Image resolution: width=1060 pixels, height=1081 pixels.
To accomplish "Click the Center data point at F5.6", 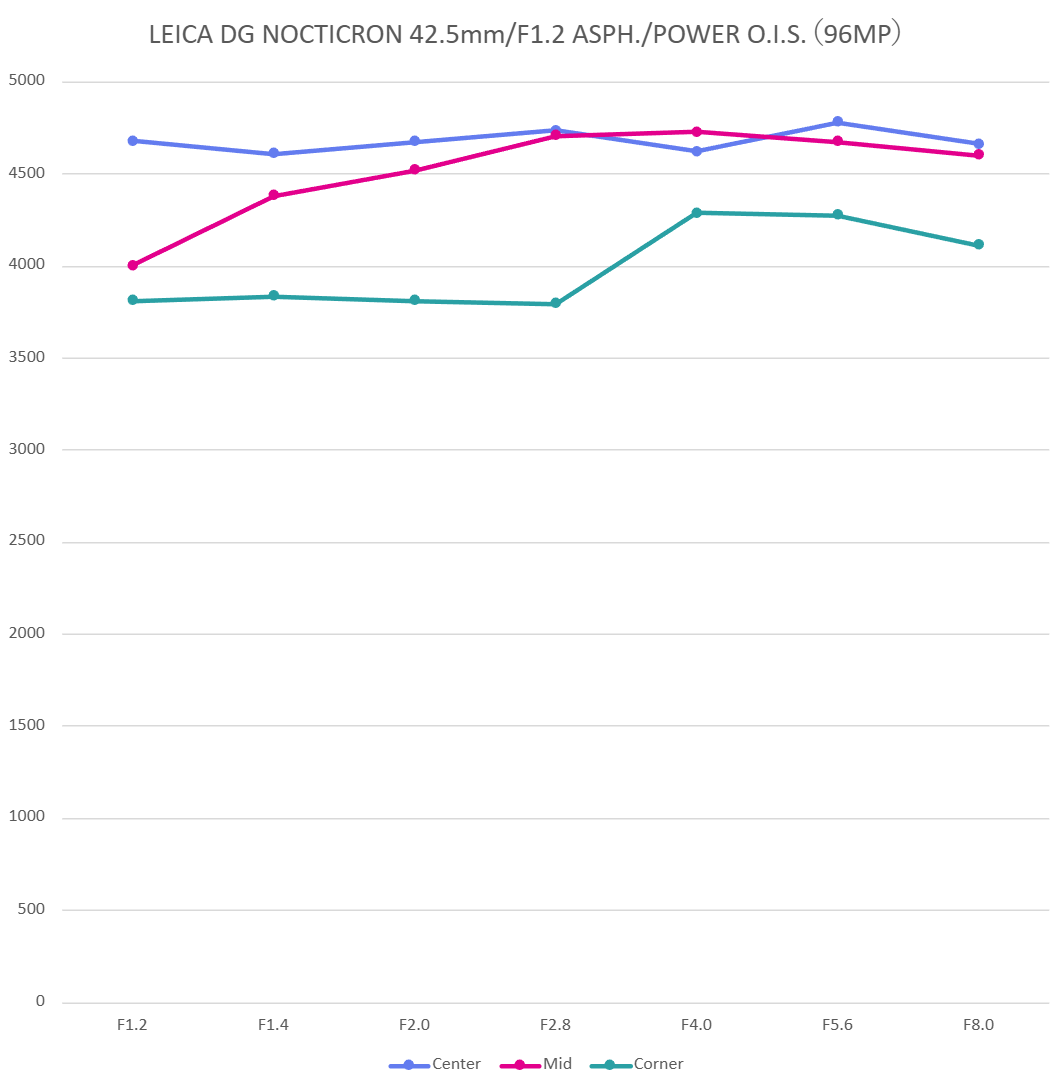I will tap(837, 122).
